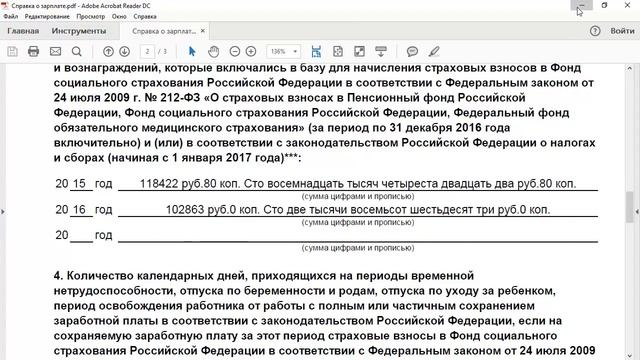Open the Просмотр menu
The height and width of the screenshot is (360, 640).
pyautogui.click(x=91, y=16)
